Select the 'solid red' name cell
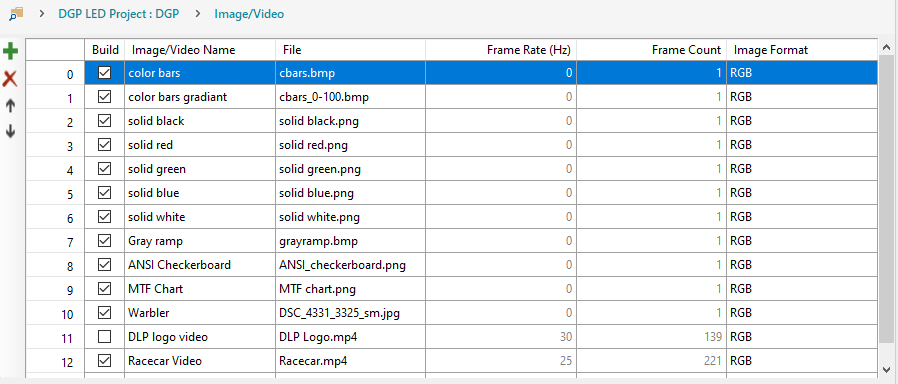898x384 pixels. [x=200, y=145]
